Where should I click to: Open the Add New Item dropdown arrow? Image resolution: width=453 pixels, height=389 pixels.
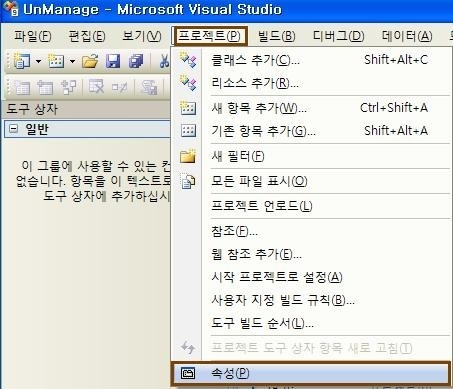point(72,61)
